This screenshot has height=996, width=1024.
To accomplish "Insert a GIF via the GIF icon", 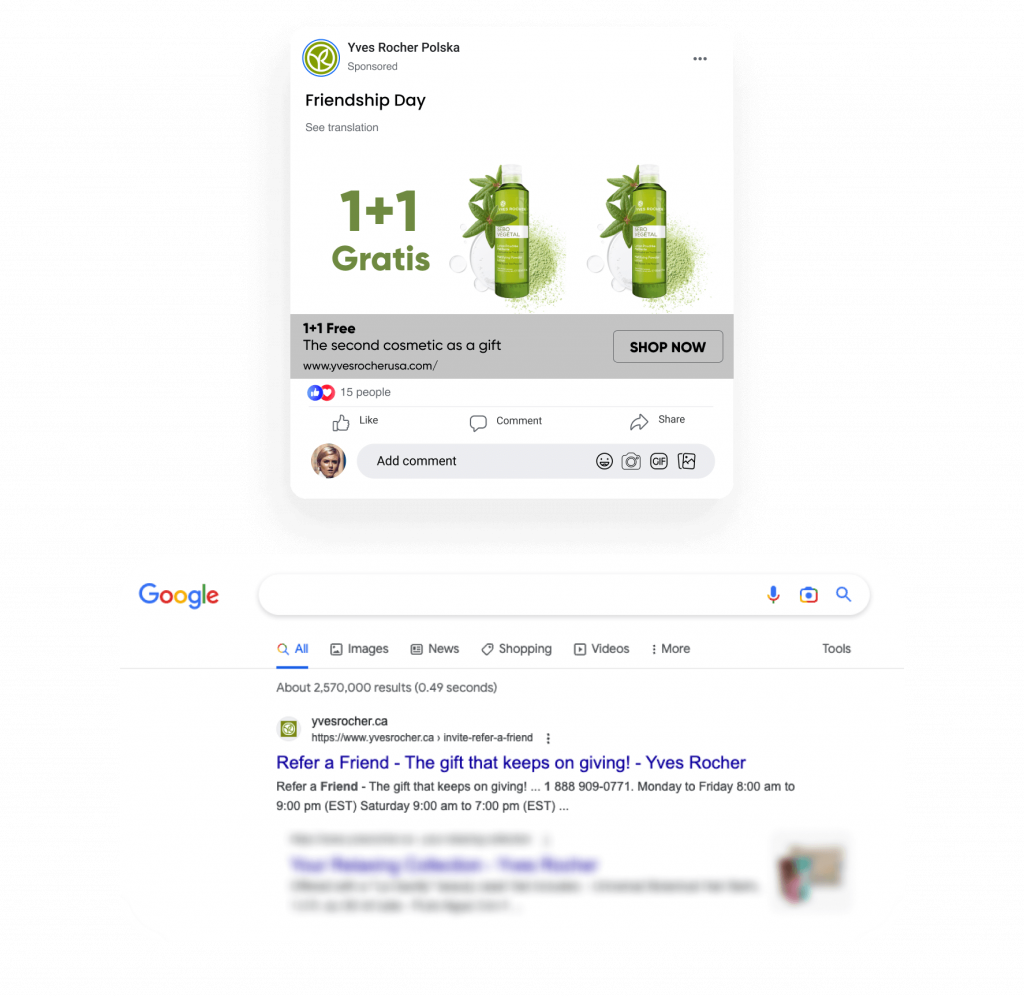I will click(659, 461).
